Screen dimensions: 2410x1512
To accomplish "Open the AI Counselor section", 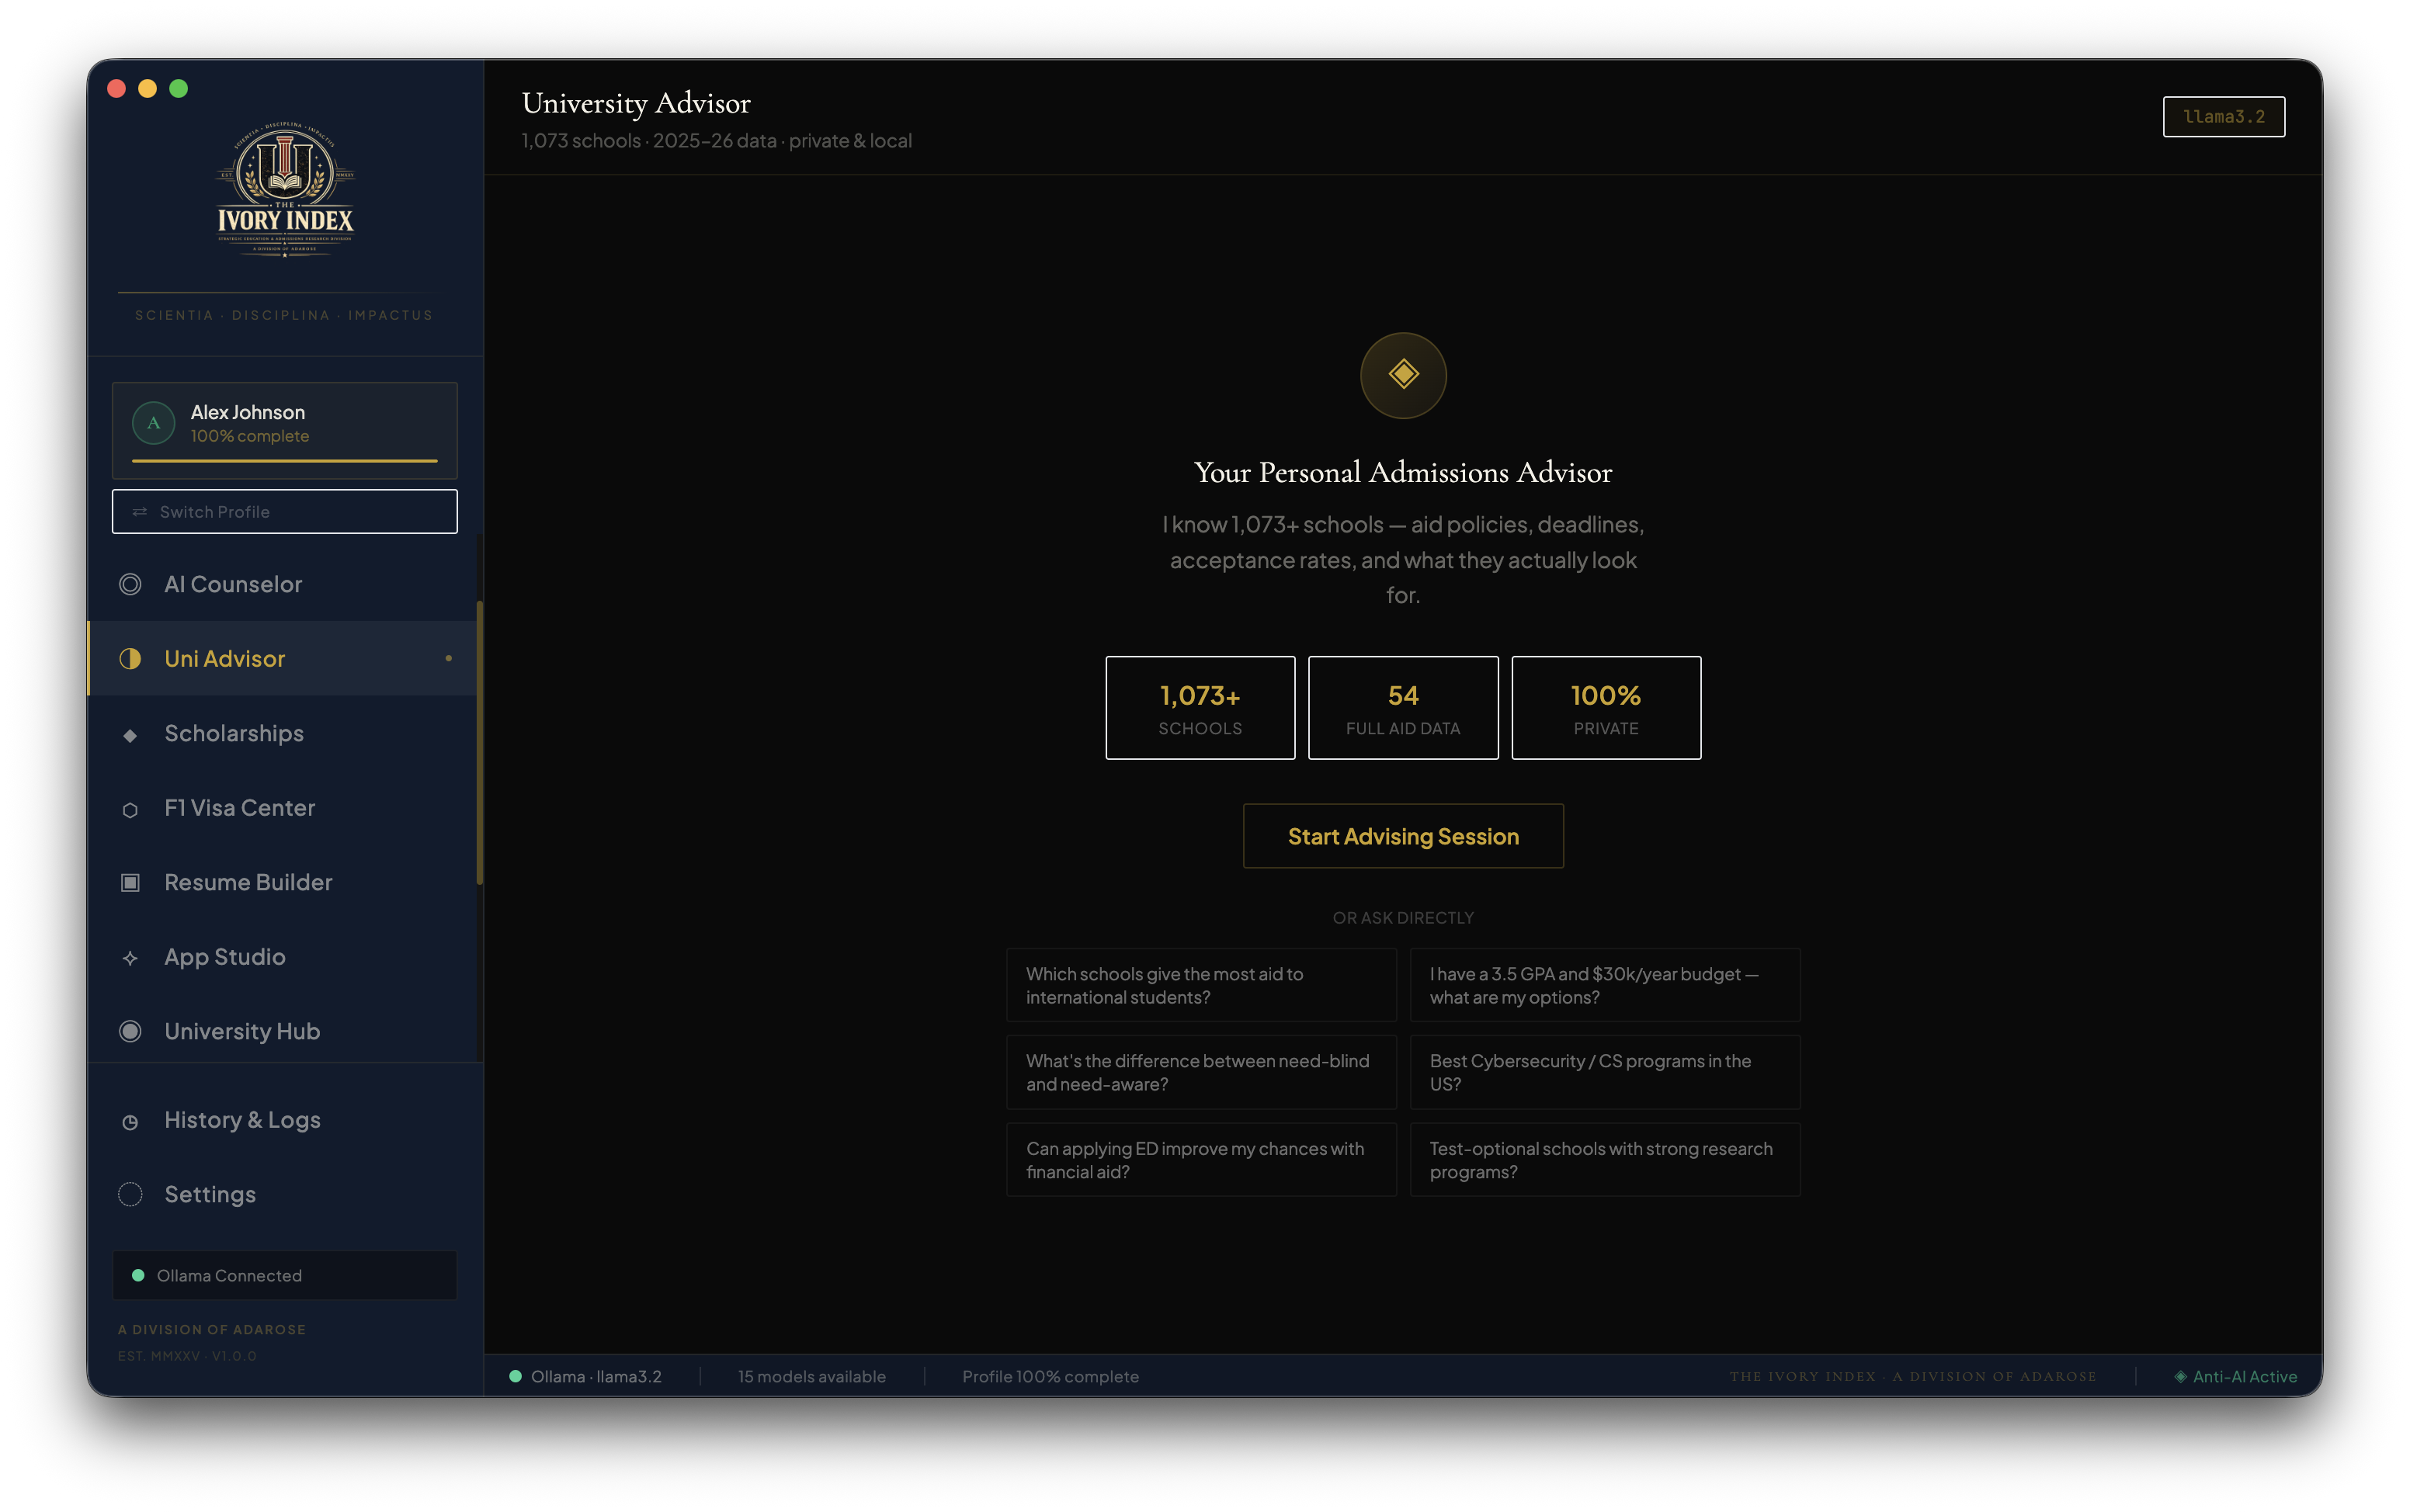I will coord(283,584).
